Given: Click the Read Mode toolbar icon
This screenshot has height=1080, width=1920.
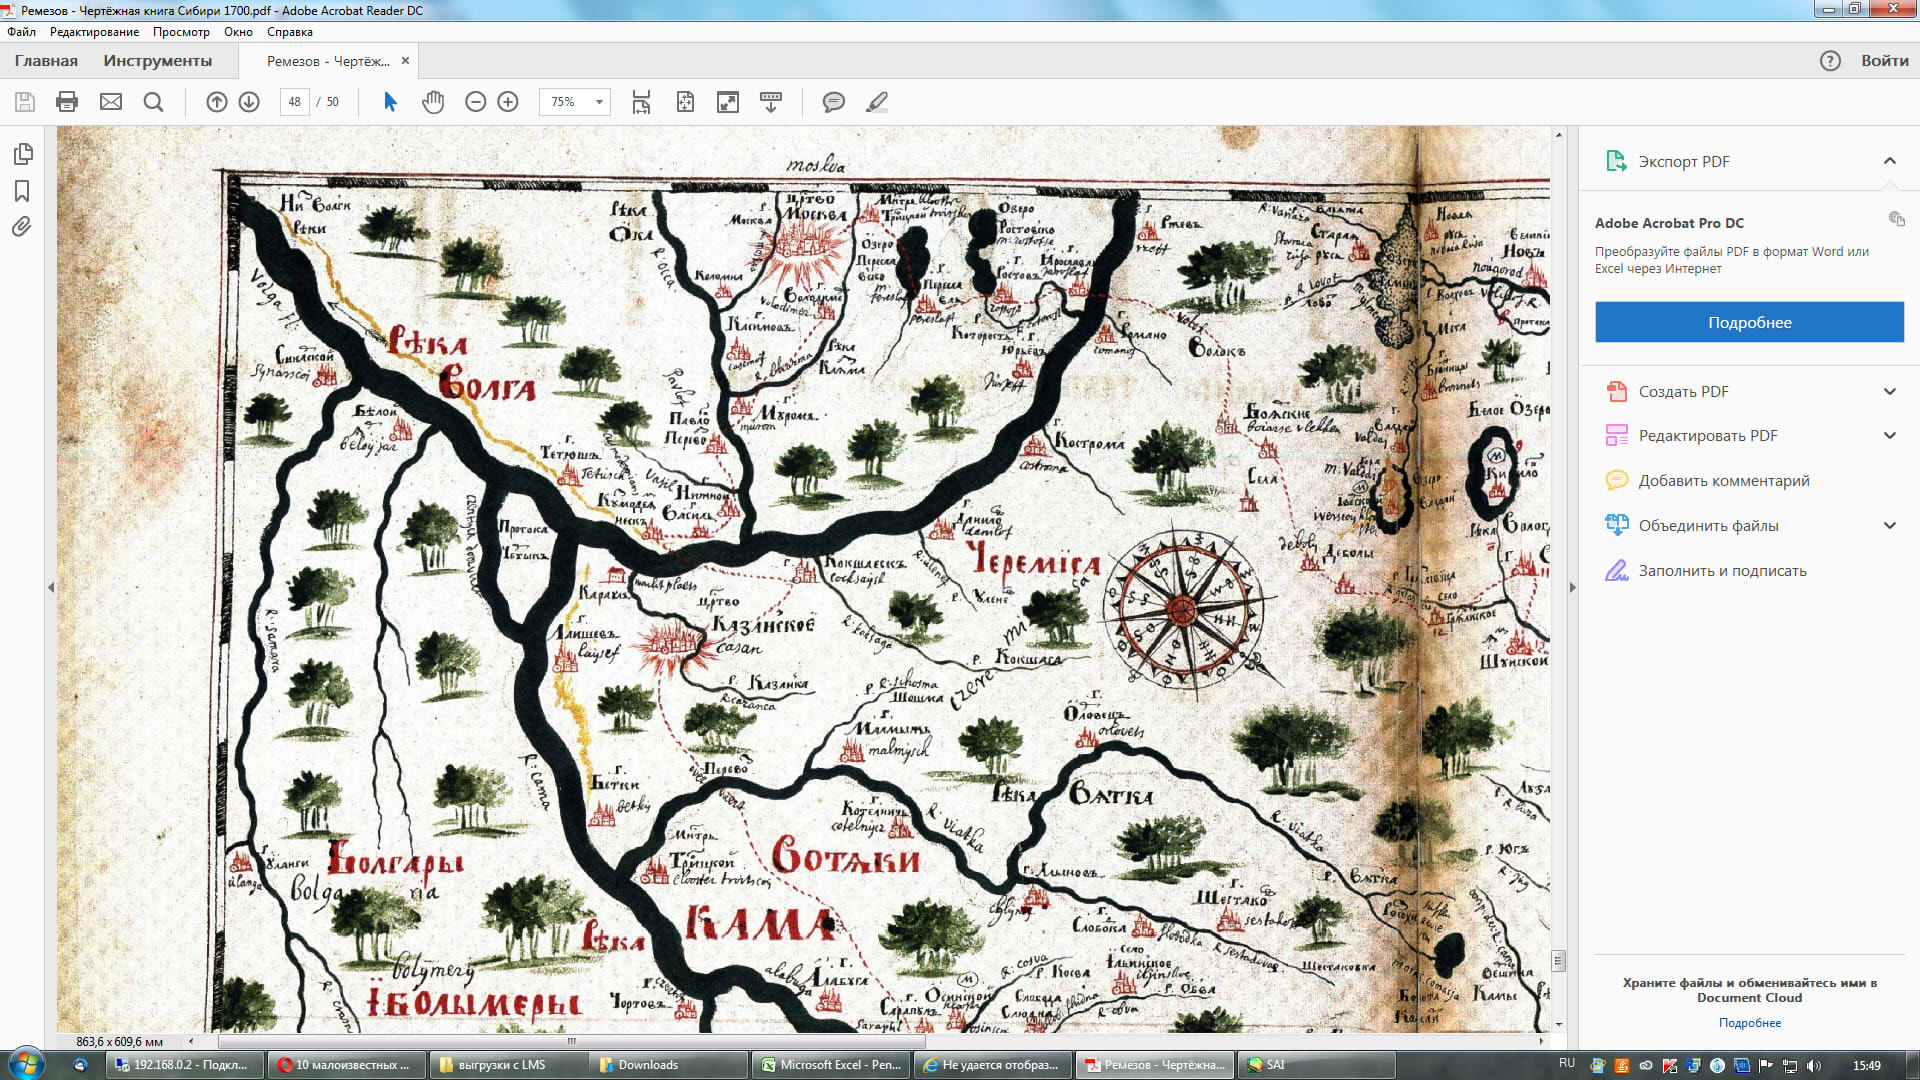Looking at the screenshot, I should (x=771, y=102).
